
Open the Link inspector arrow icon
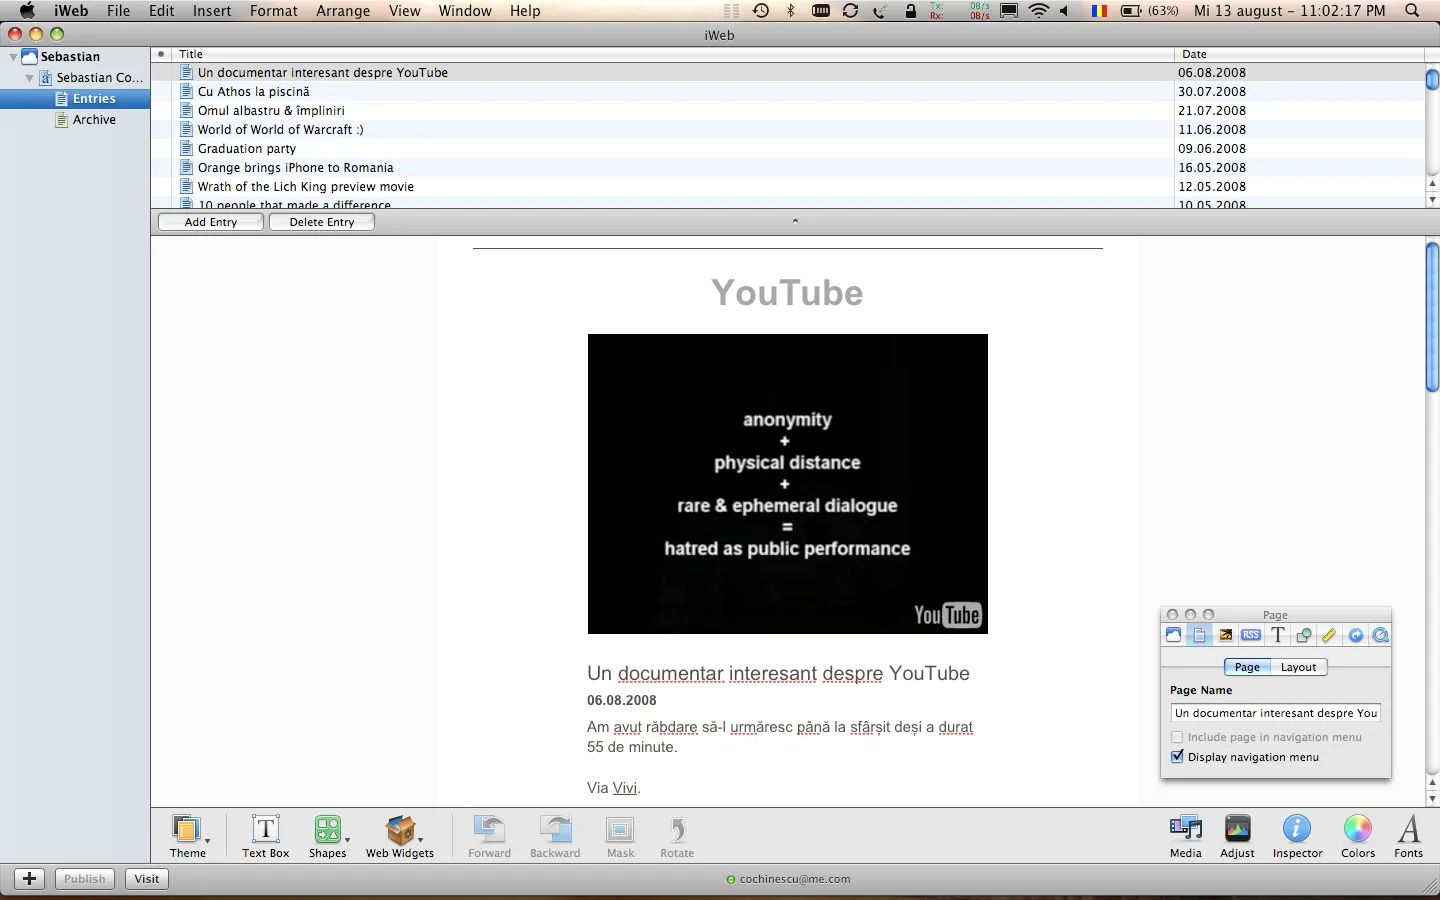(x=1355, y=636)
